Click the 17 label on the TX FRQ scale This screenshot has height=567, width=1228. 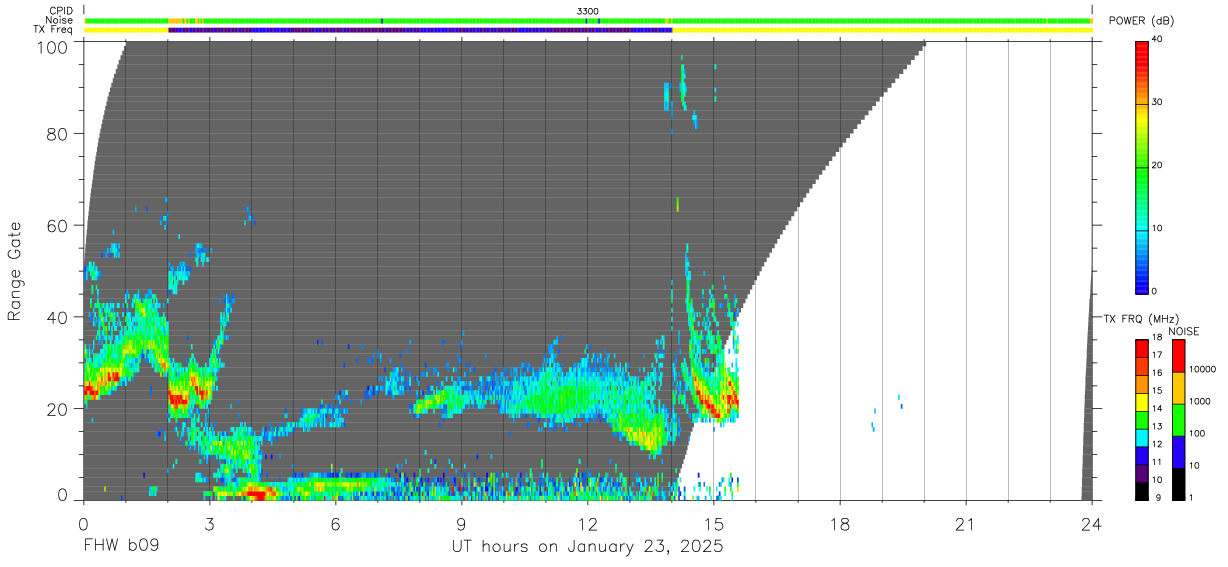[1157, 354]
